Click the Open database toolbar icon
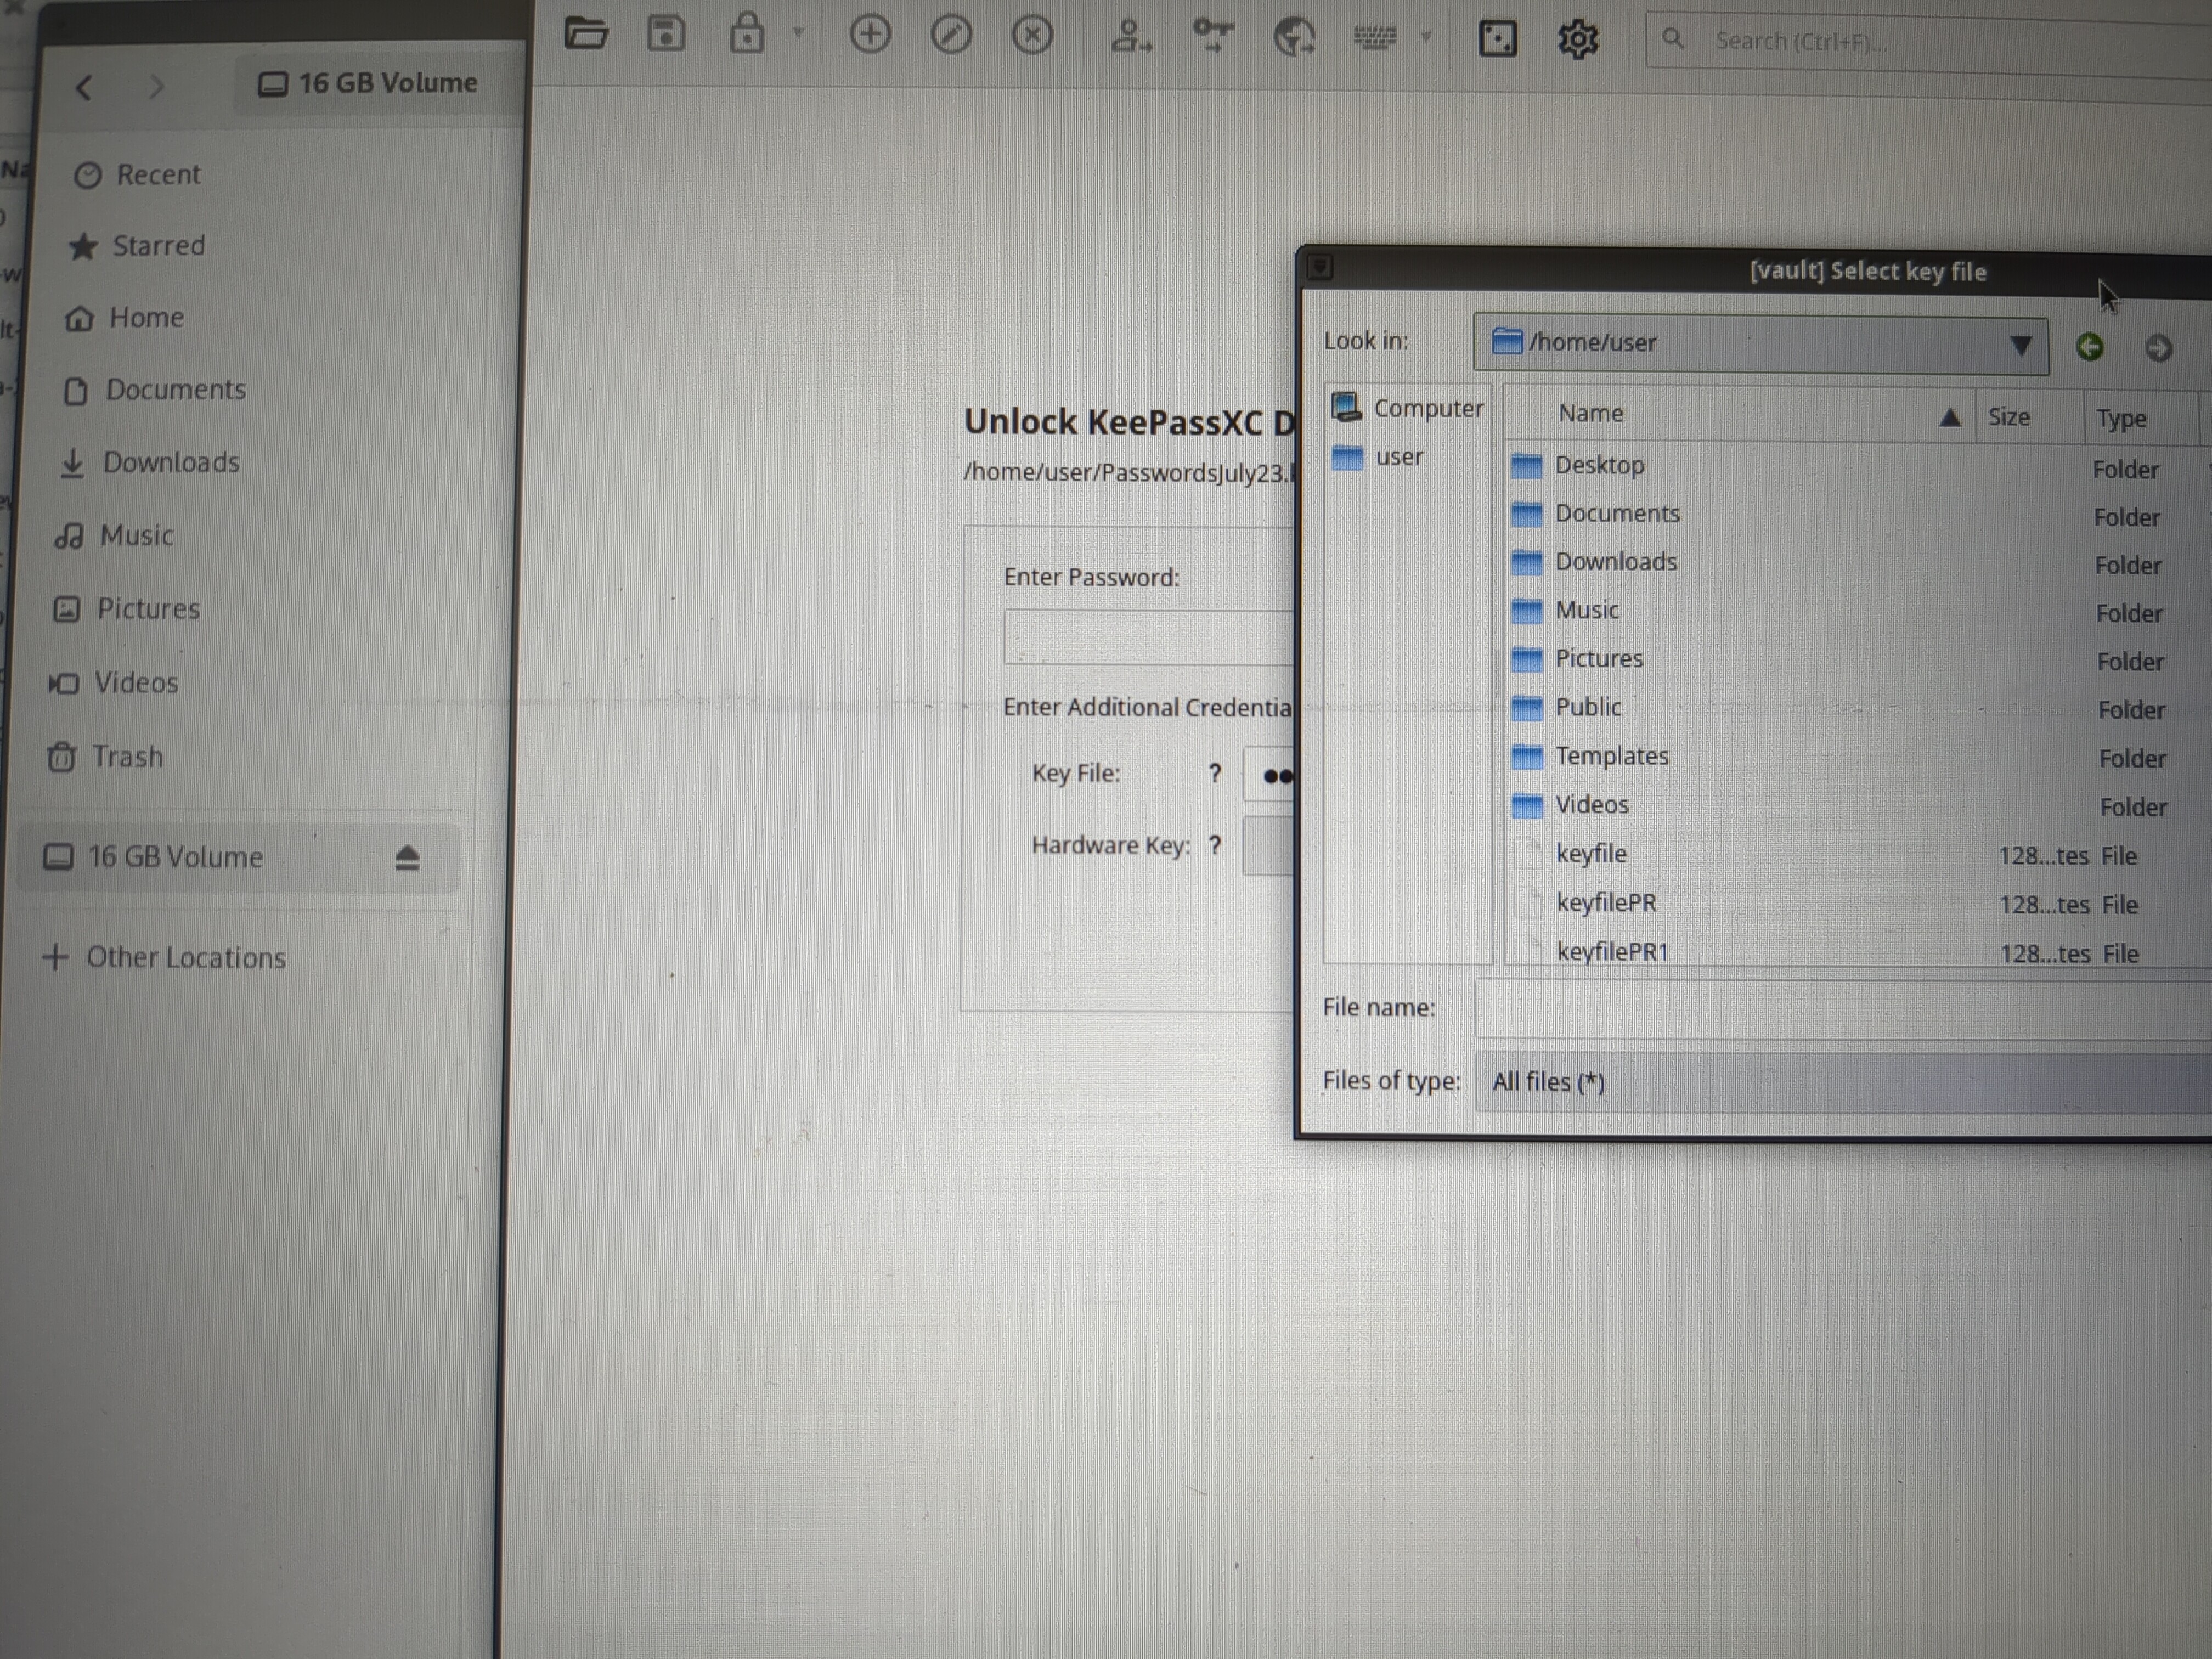Screen dimensions: 2212x1659 tap(586, 34)
